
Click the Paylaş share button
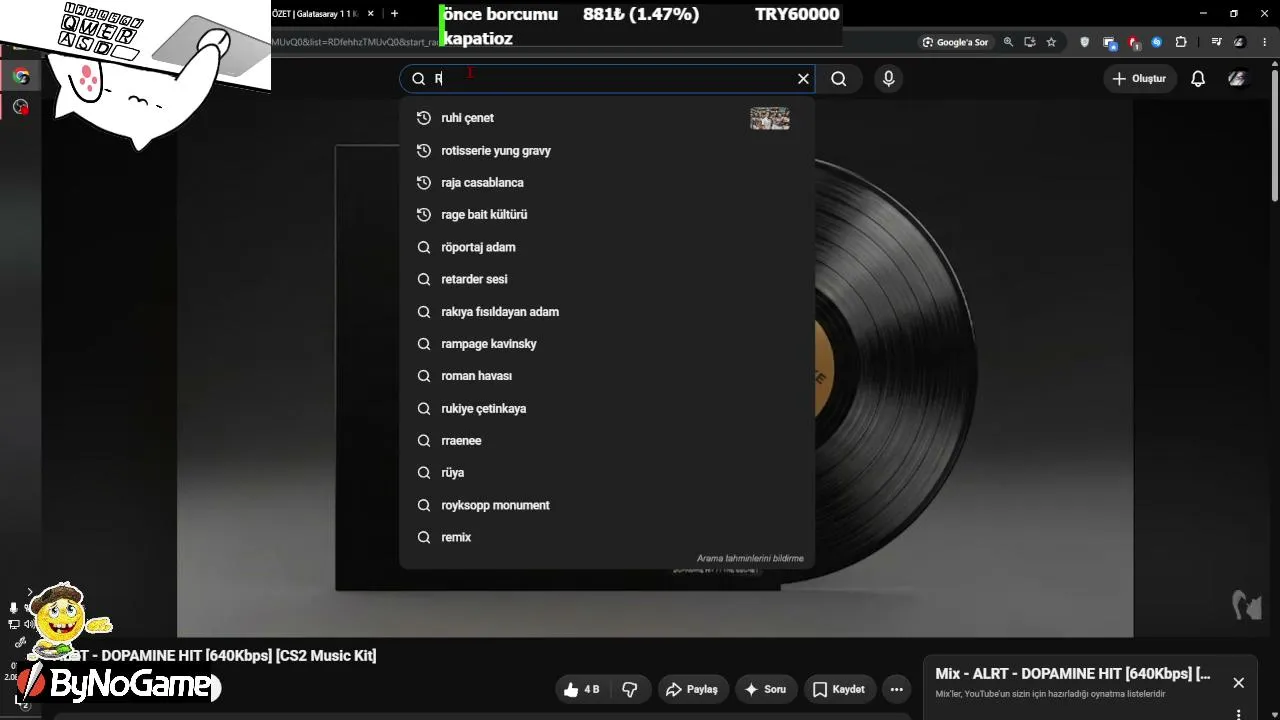point(692,689)
